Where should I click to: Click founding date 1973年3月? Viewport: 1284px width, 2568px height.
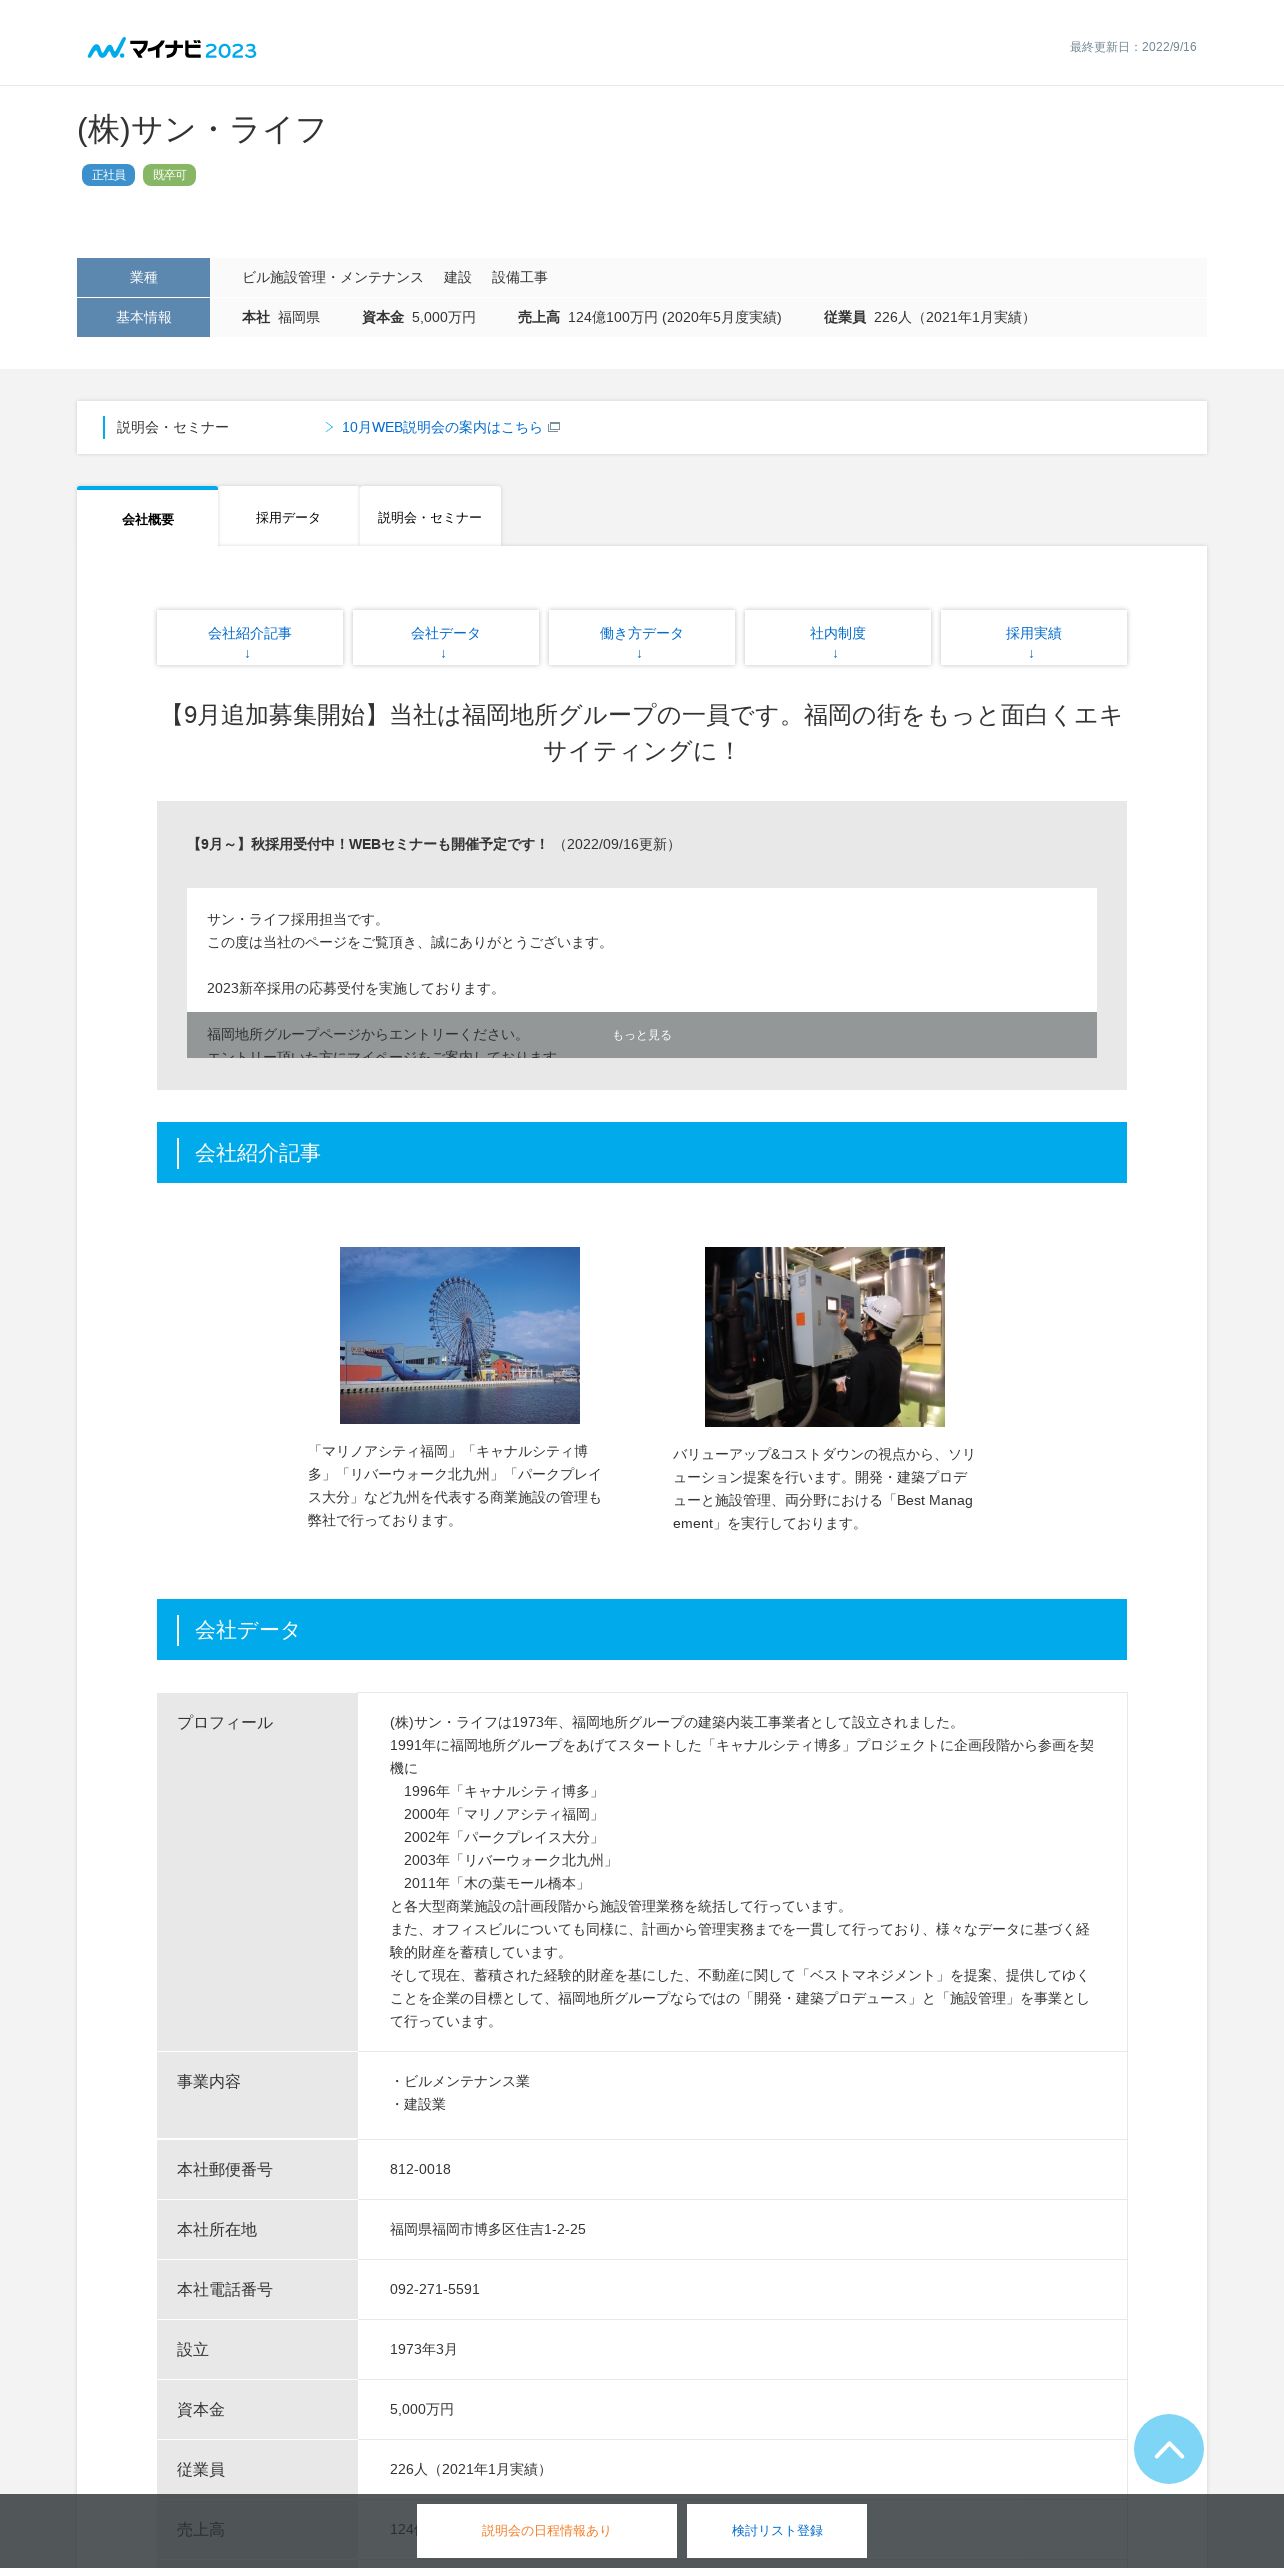pyautogui.click(x=423, y=2349)
